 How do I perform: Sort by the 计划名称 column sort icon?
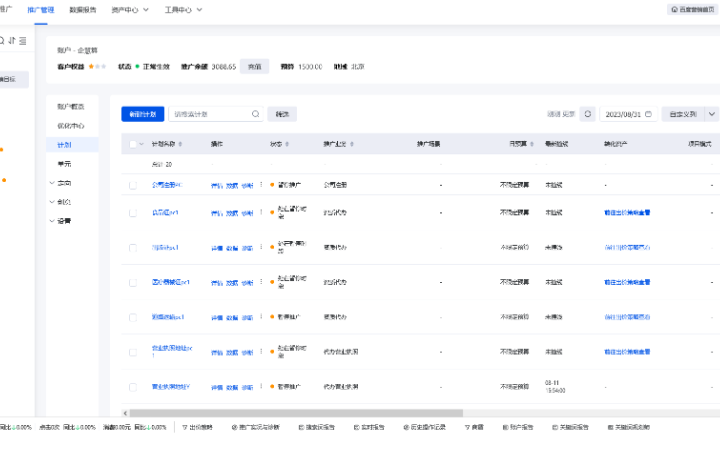[x=180, y=144]
